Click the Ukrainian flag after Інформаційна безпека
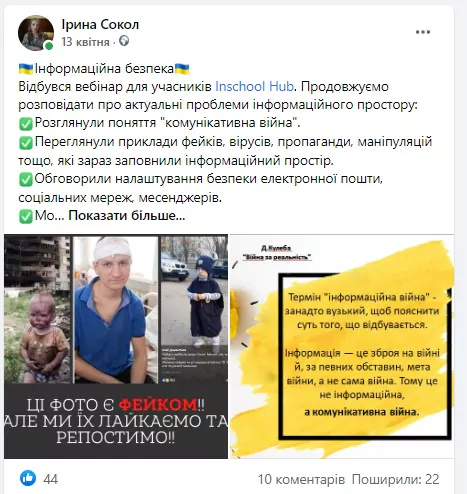This screenshot has height=494, width=467. [182, 69]
